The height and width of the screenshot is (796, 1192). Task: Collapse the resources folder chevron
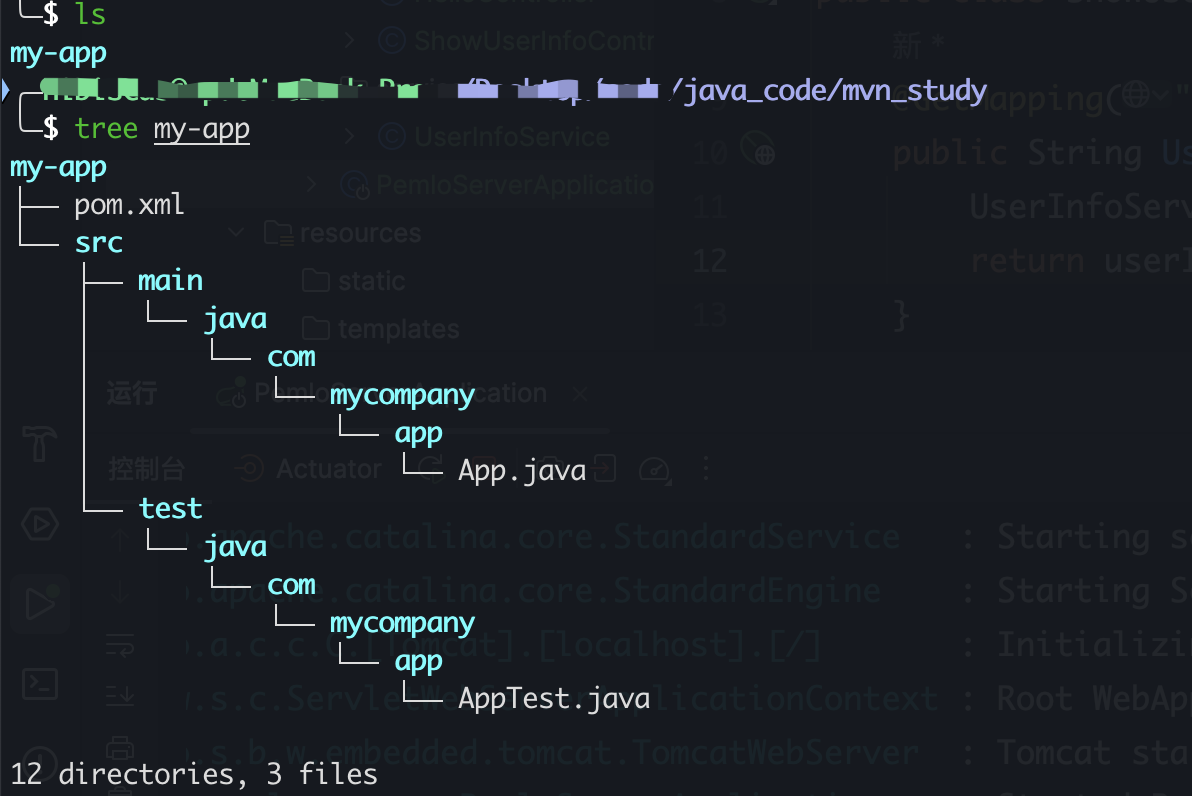pyautogui.click(x=238, y=233)
